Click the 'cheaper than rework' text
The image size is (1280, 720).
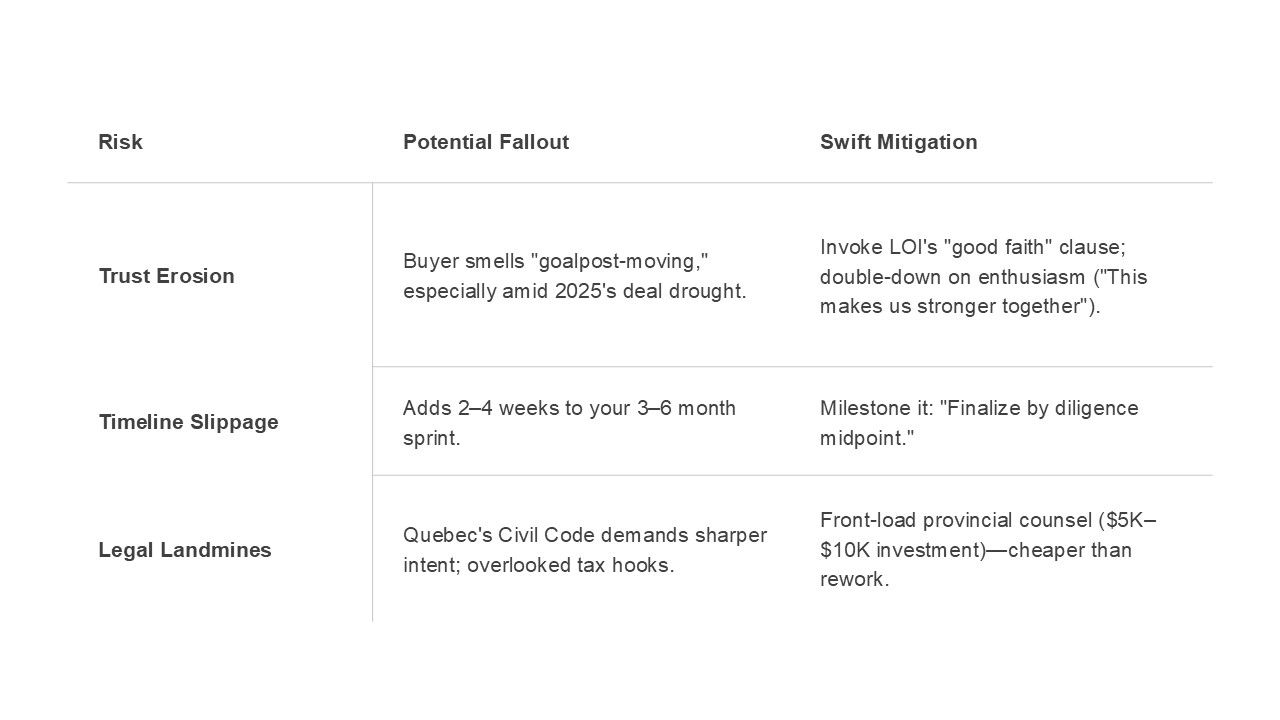[x=976, y=565]
